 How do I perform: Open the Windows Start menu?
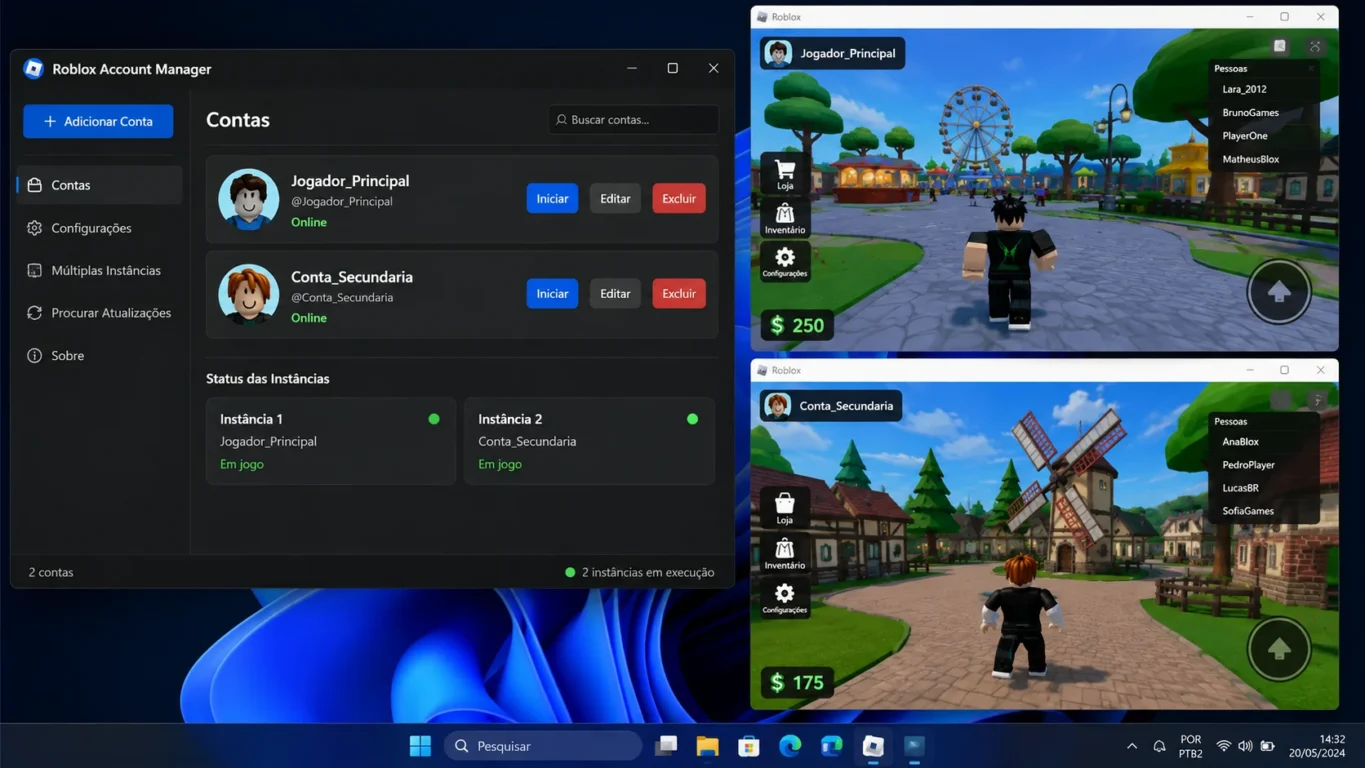[420, 746]
